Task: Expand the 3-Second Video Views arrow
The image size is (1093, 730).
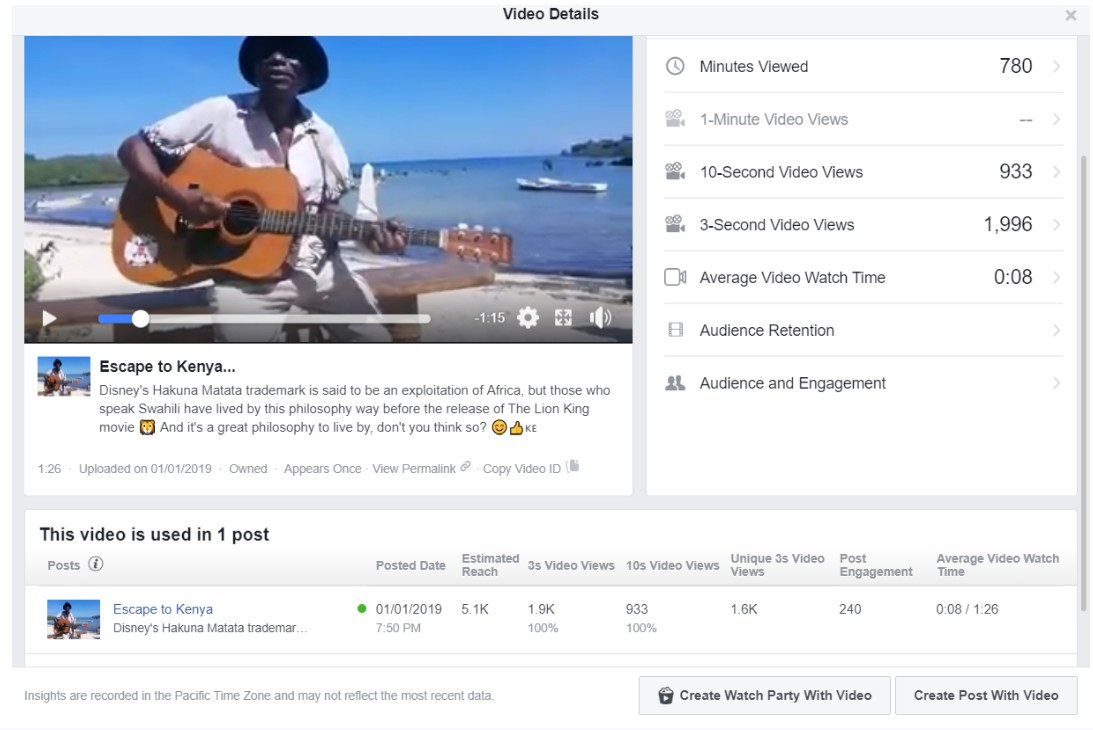Action: coord(1056,225)
